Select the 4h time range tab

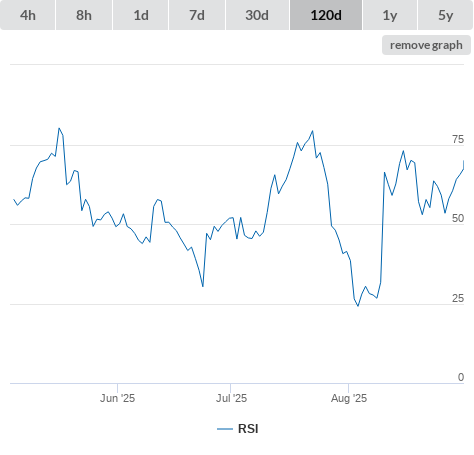(28, 15)
